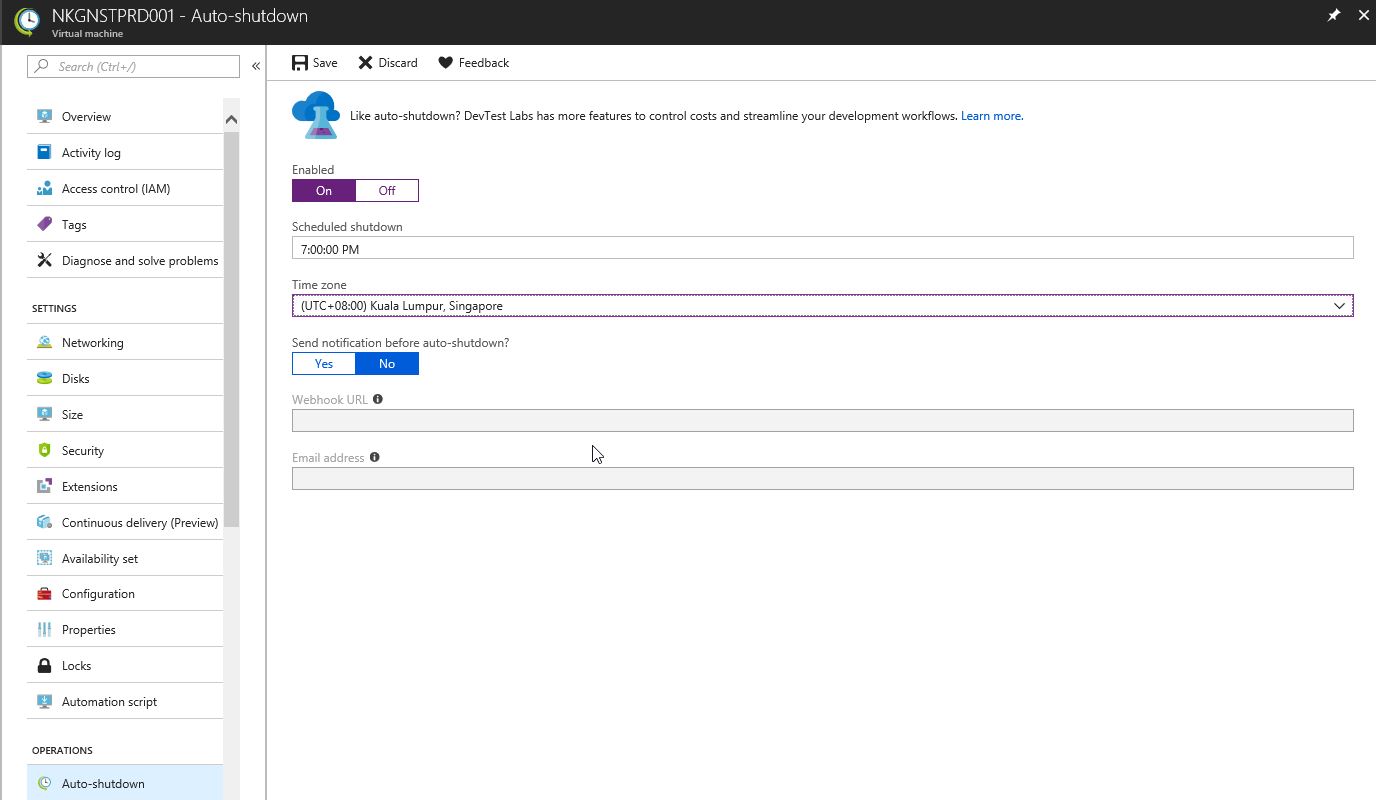Open the Time zone dropdown
This screenshot has width=1376, height=800.
point(822,306)
